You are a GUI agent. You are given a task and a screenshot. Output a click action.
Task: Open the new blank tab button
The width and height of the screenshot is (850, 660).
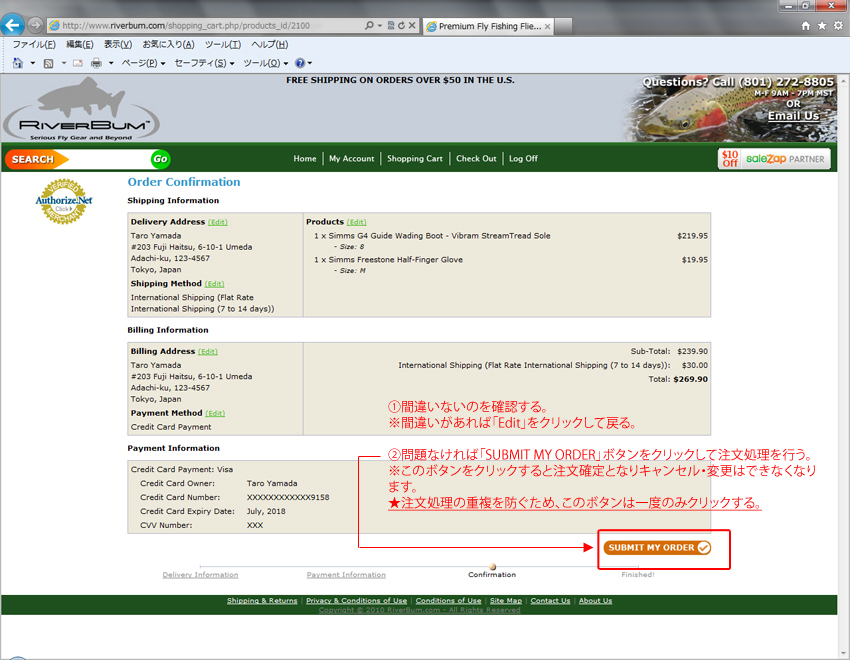(x=563, y=26)
